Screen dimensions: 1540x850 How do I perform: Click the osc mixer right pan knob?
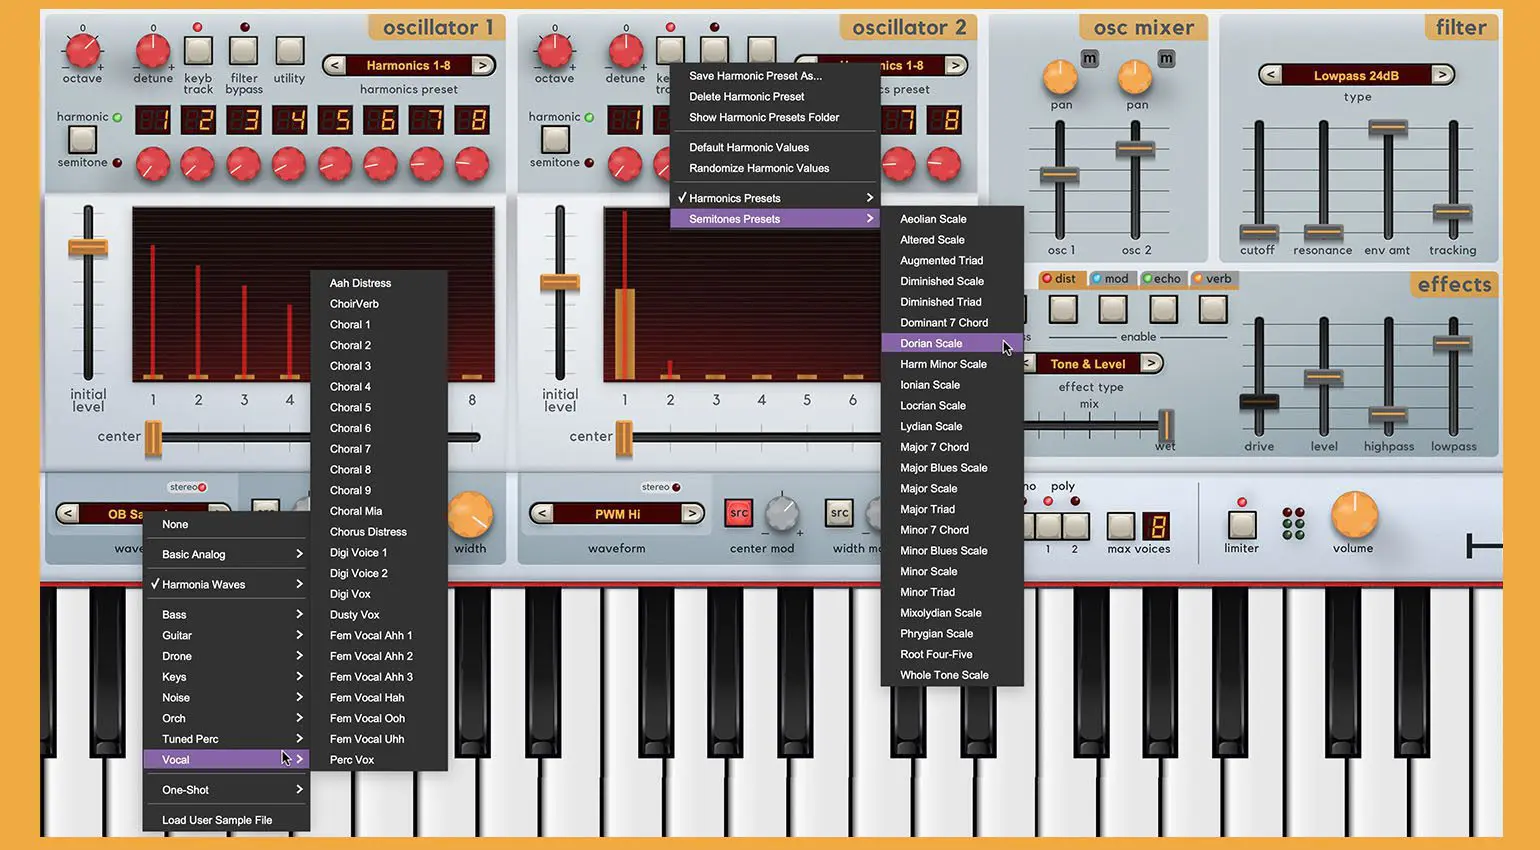point(1134,76)
